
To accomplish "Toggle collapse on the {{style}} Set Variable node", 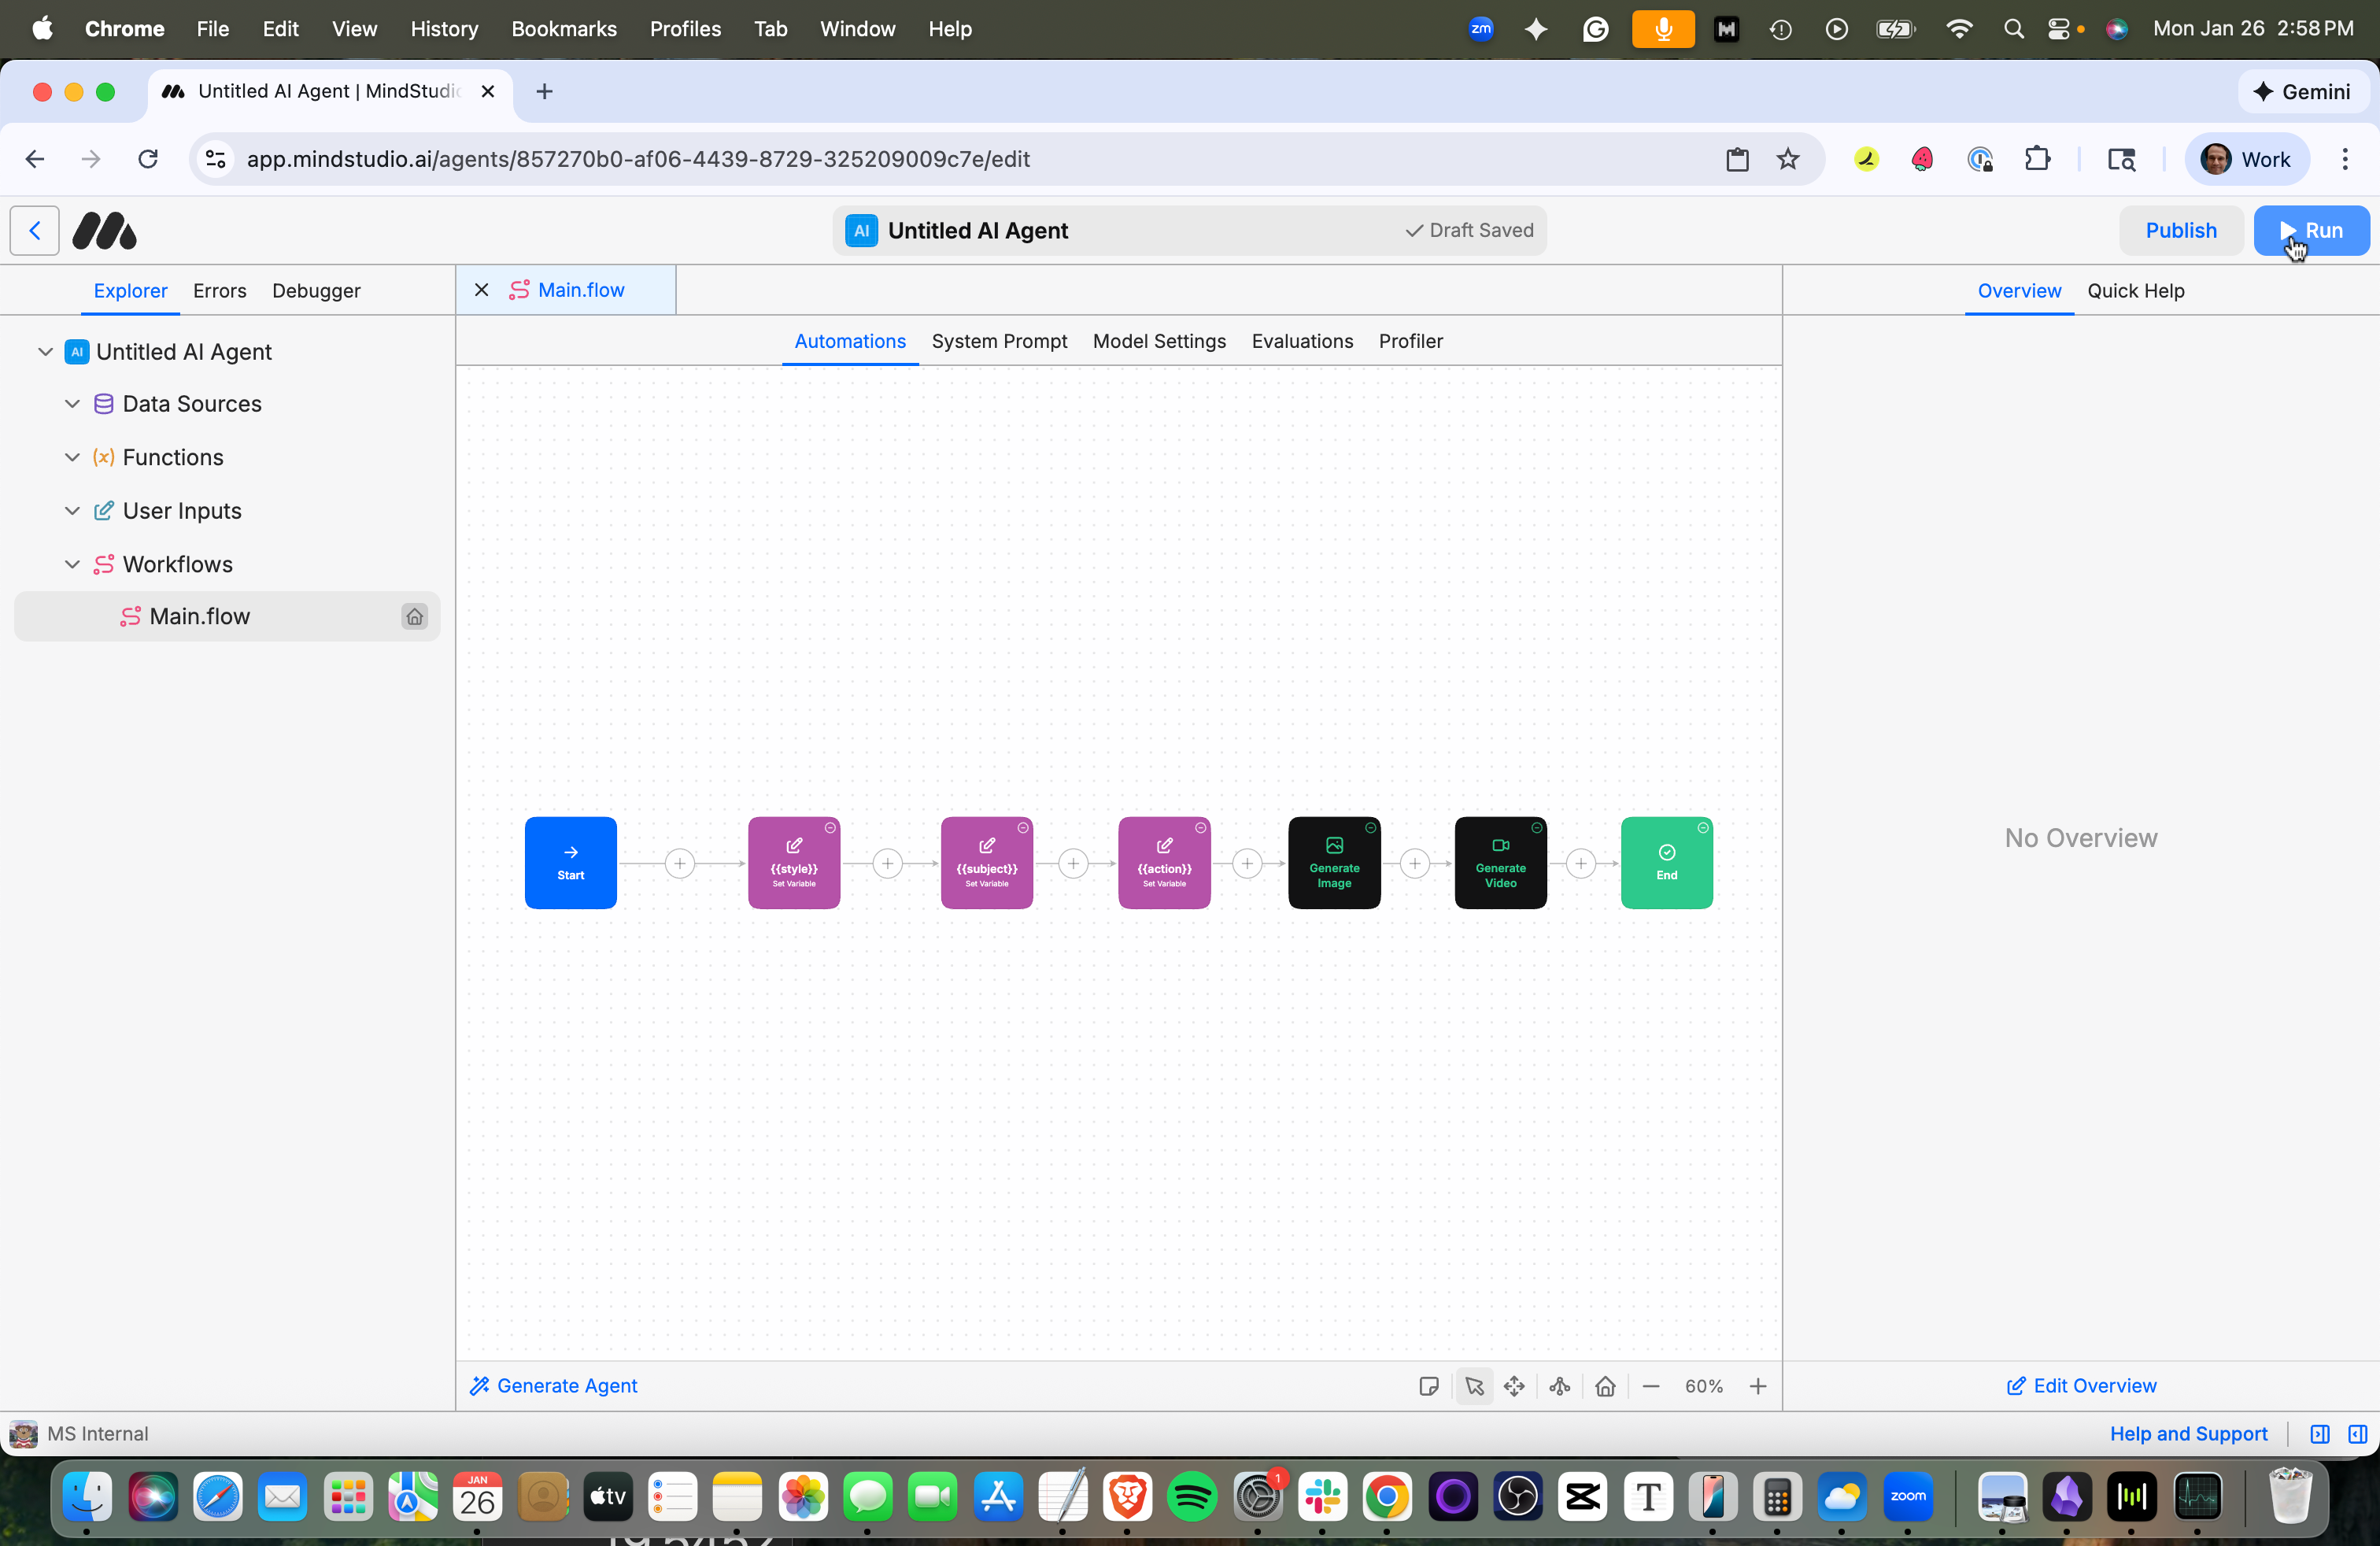I will (831, 829).
